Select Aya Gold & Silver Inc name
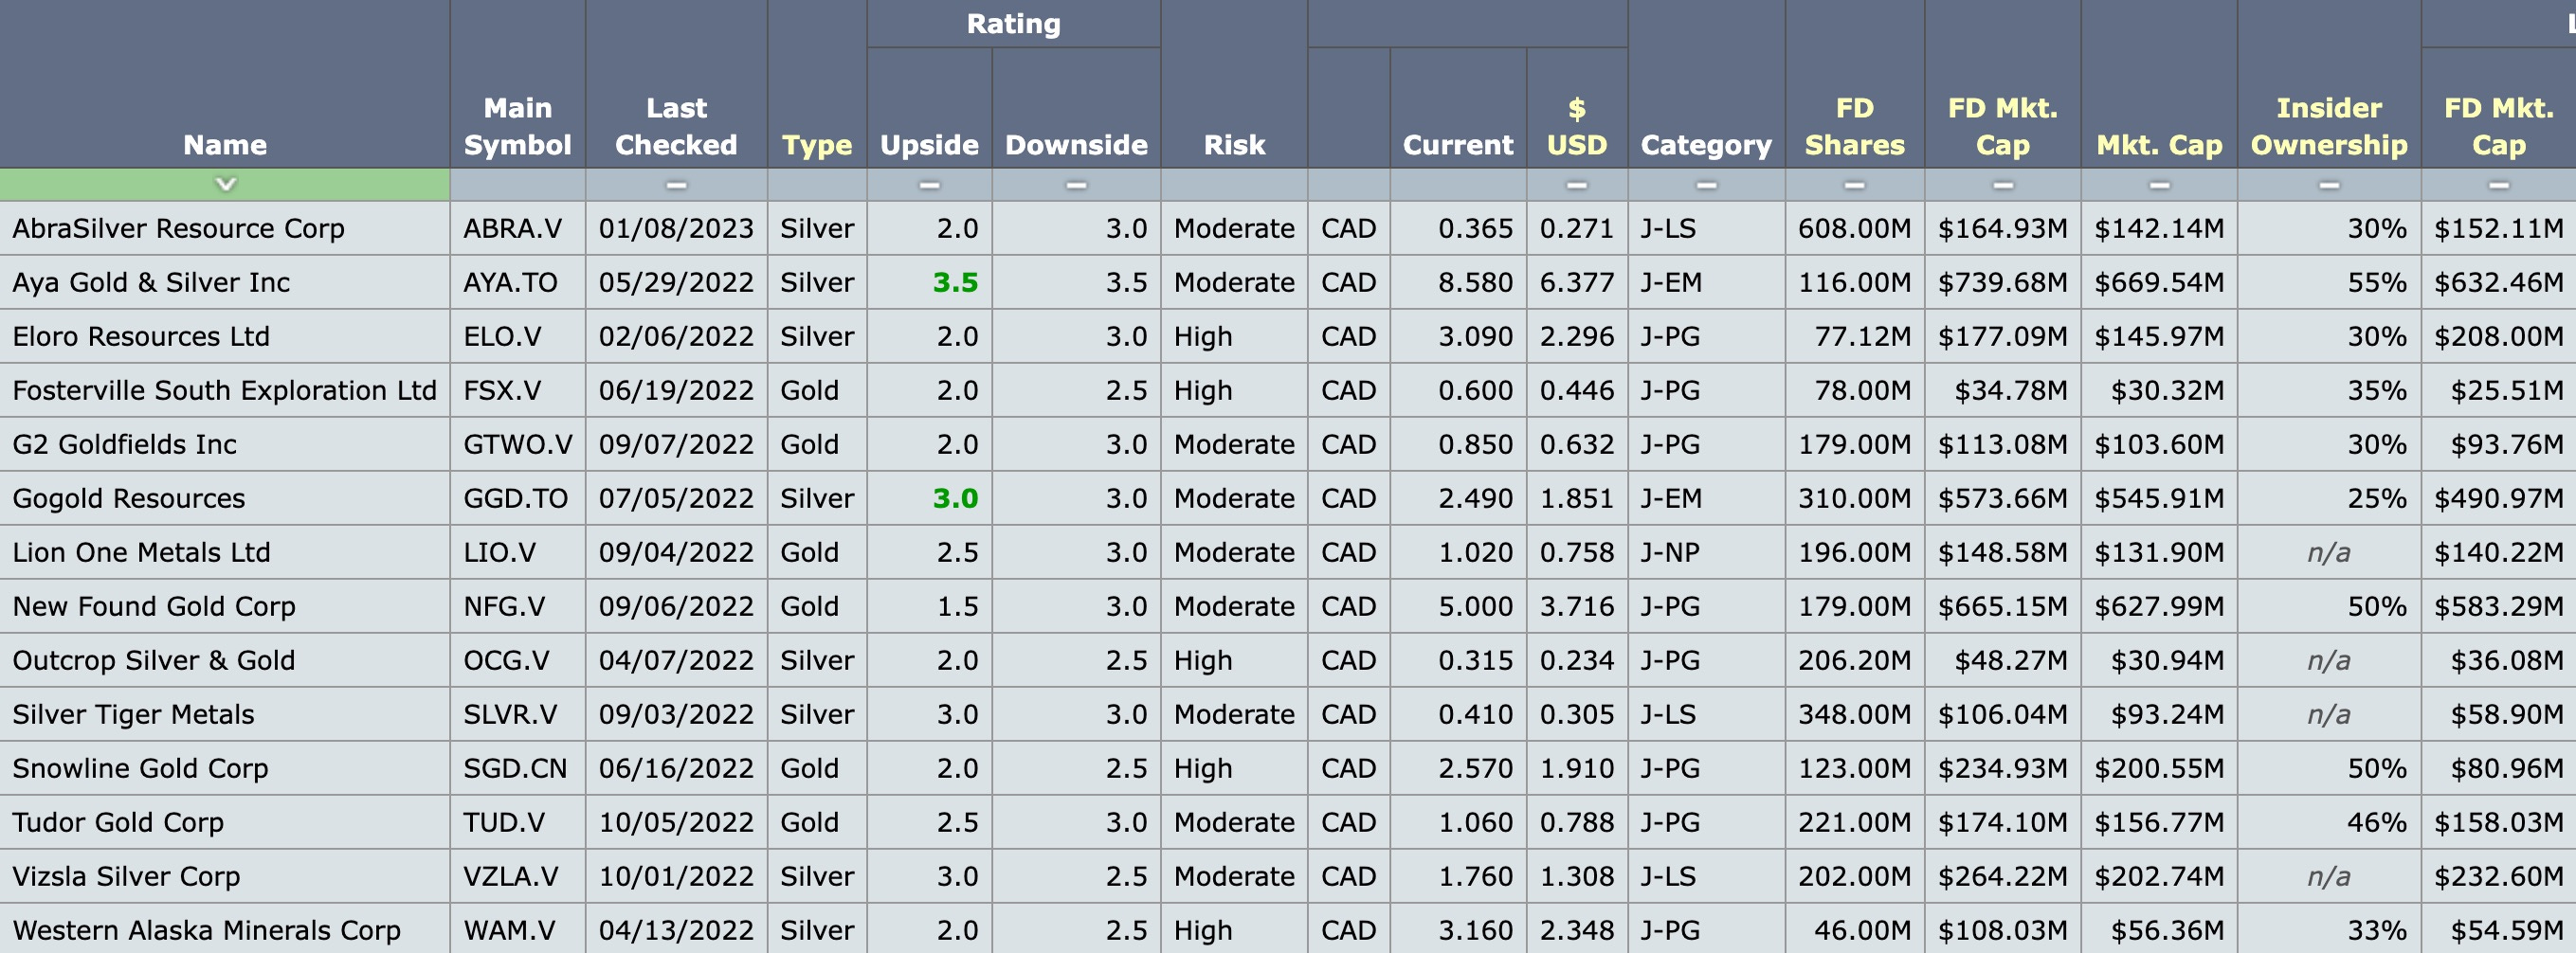 click(151, 283)
